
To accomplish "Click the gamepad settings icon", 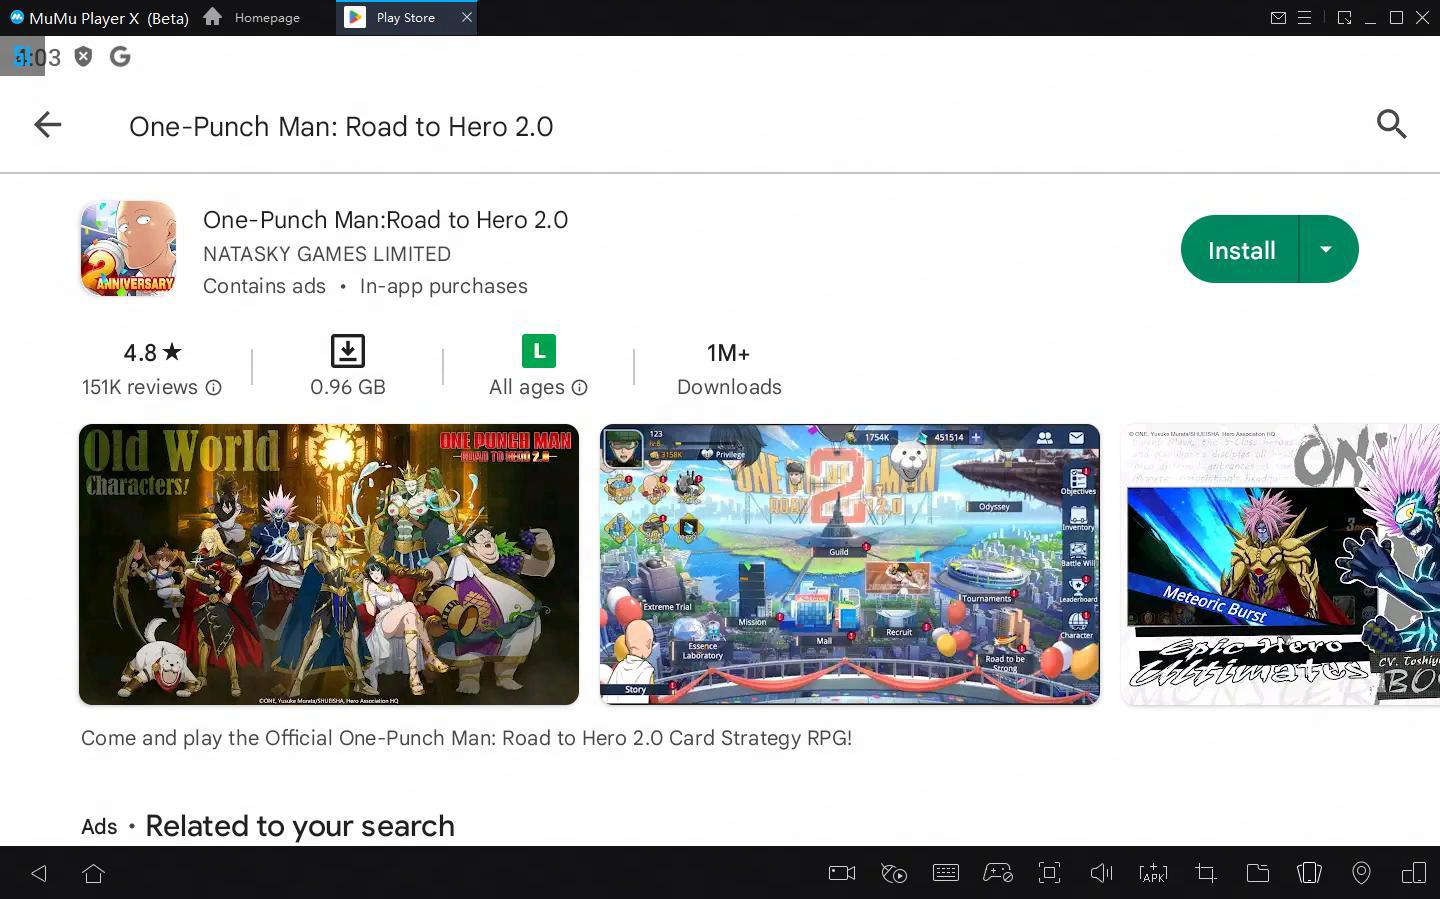I will click(997, 873).
